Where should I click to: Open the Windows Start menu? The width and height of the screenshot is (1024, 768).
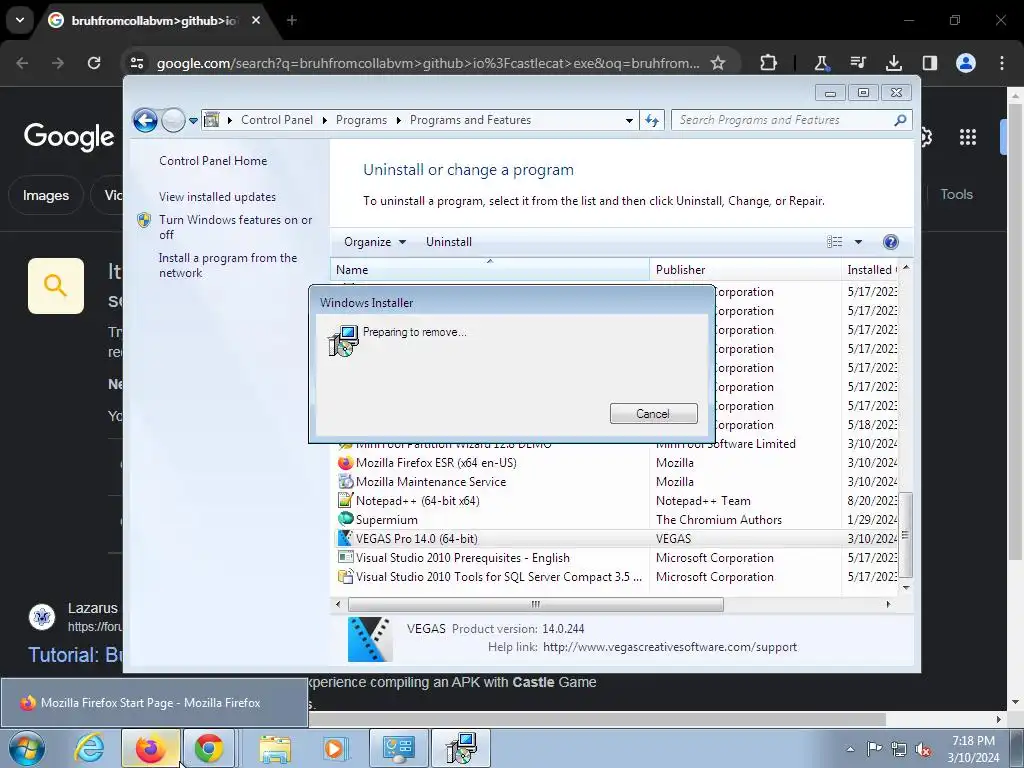click(26, 748)
